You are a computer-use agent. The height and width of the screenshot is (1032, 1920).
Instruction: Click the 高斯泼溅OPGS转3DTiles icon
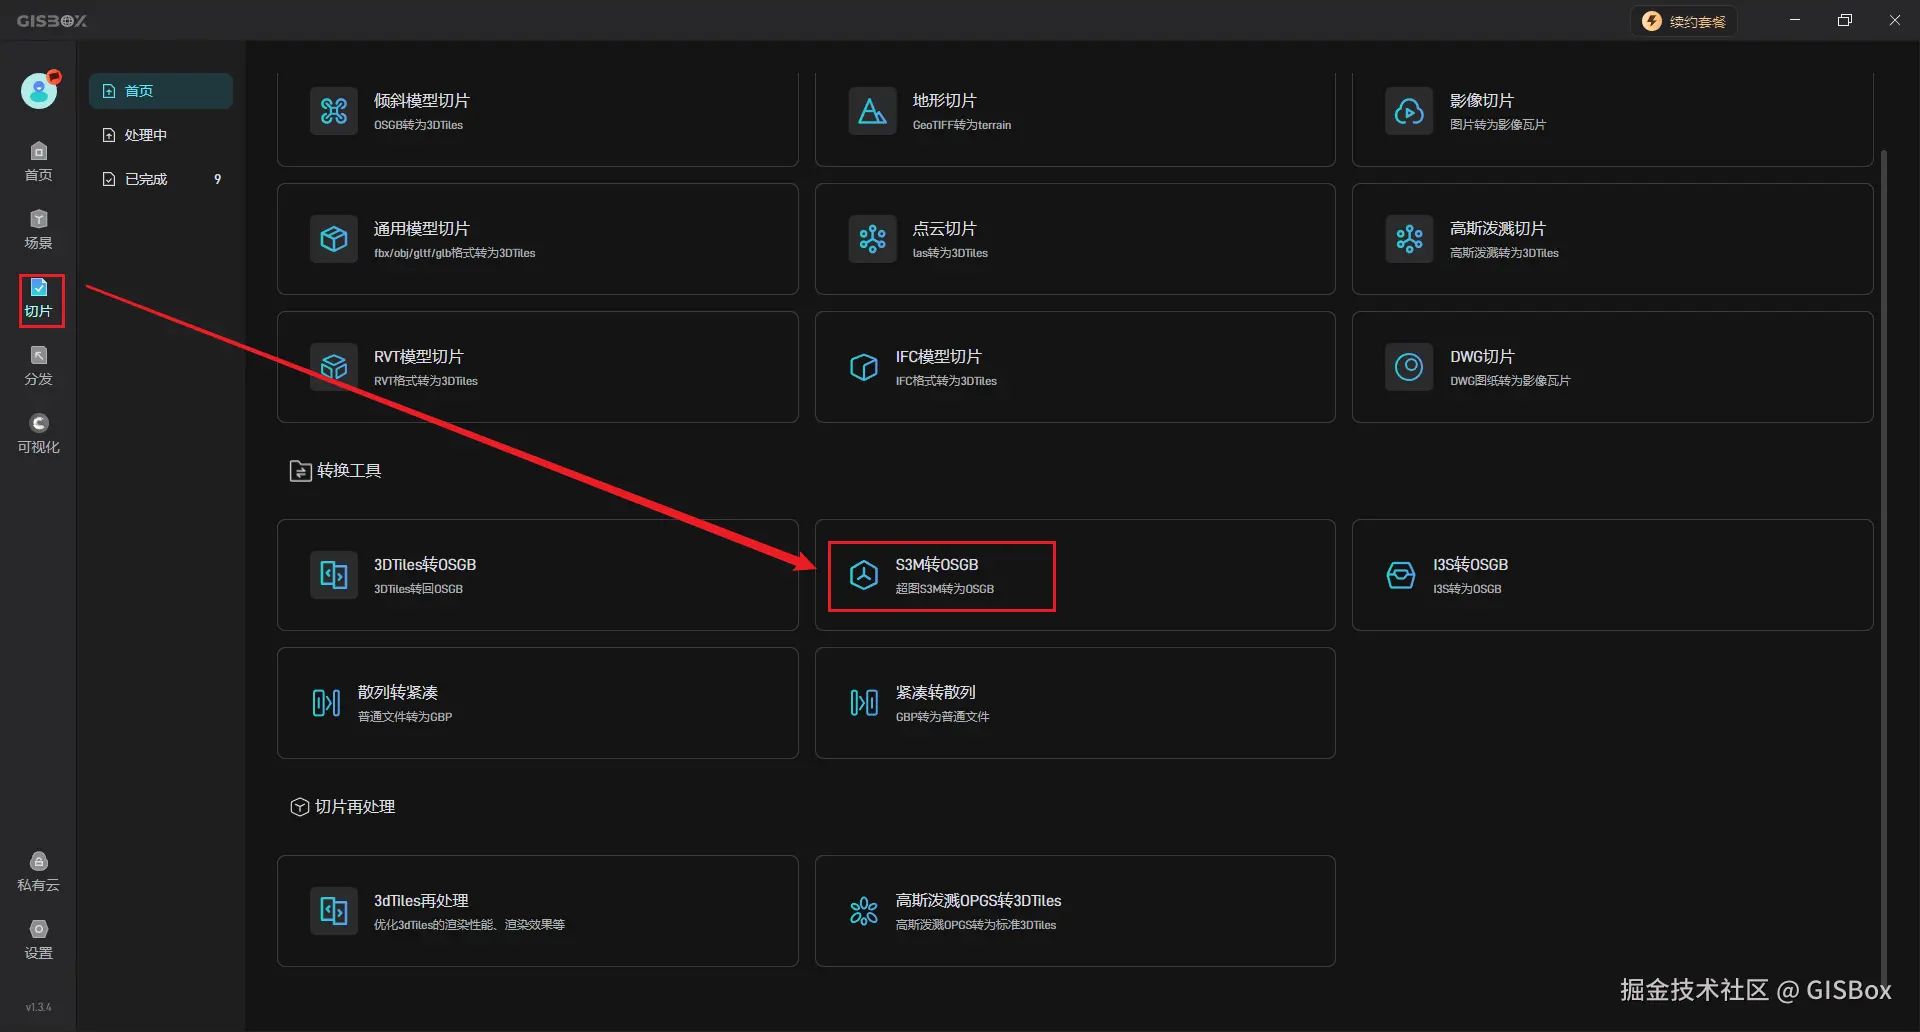coord(864,911)
